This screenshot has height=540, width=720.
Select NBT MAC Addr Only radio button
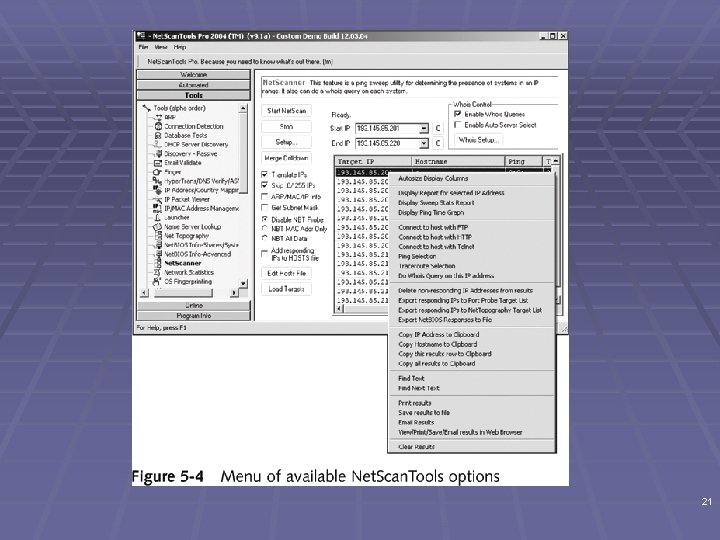[x=264, y=229]
